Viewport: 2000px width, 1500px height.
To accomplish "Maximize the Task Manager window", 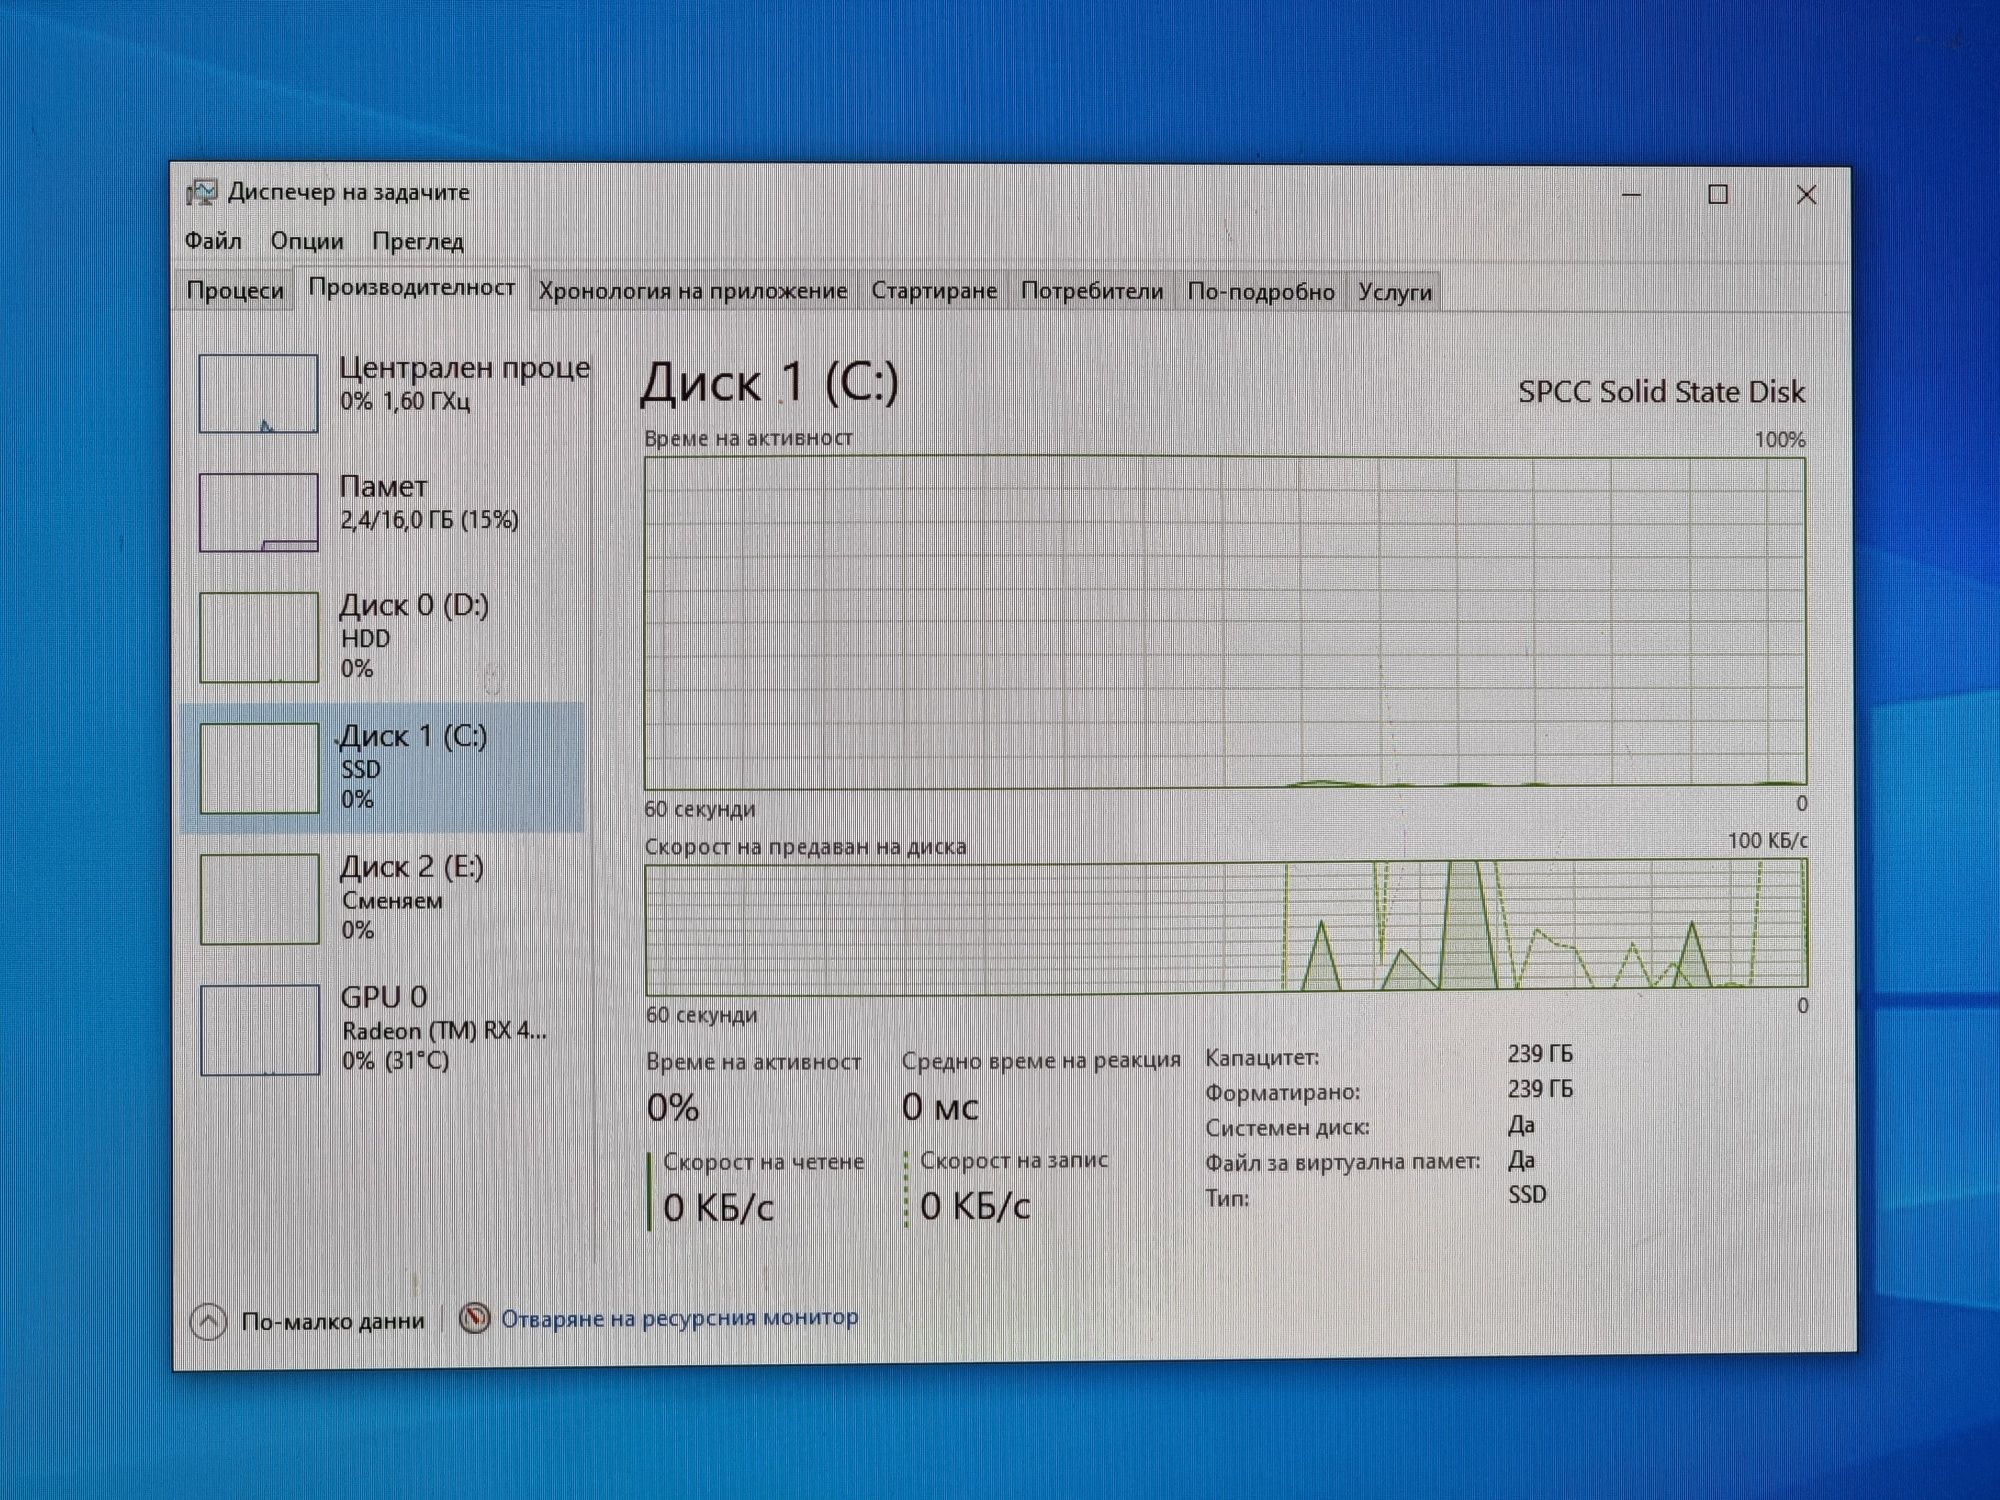I will coord(1718,194).
